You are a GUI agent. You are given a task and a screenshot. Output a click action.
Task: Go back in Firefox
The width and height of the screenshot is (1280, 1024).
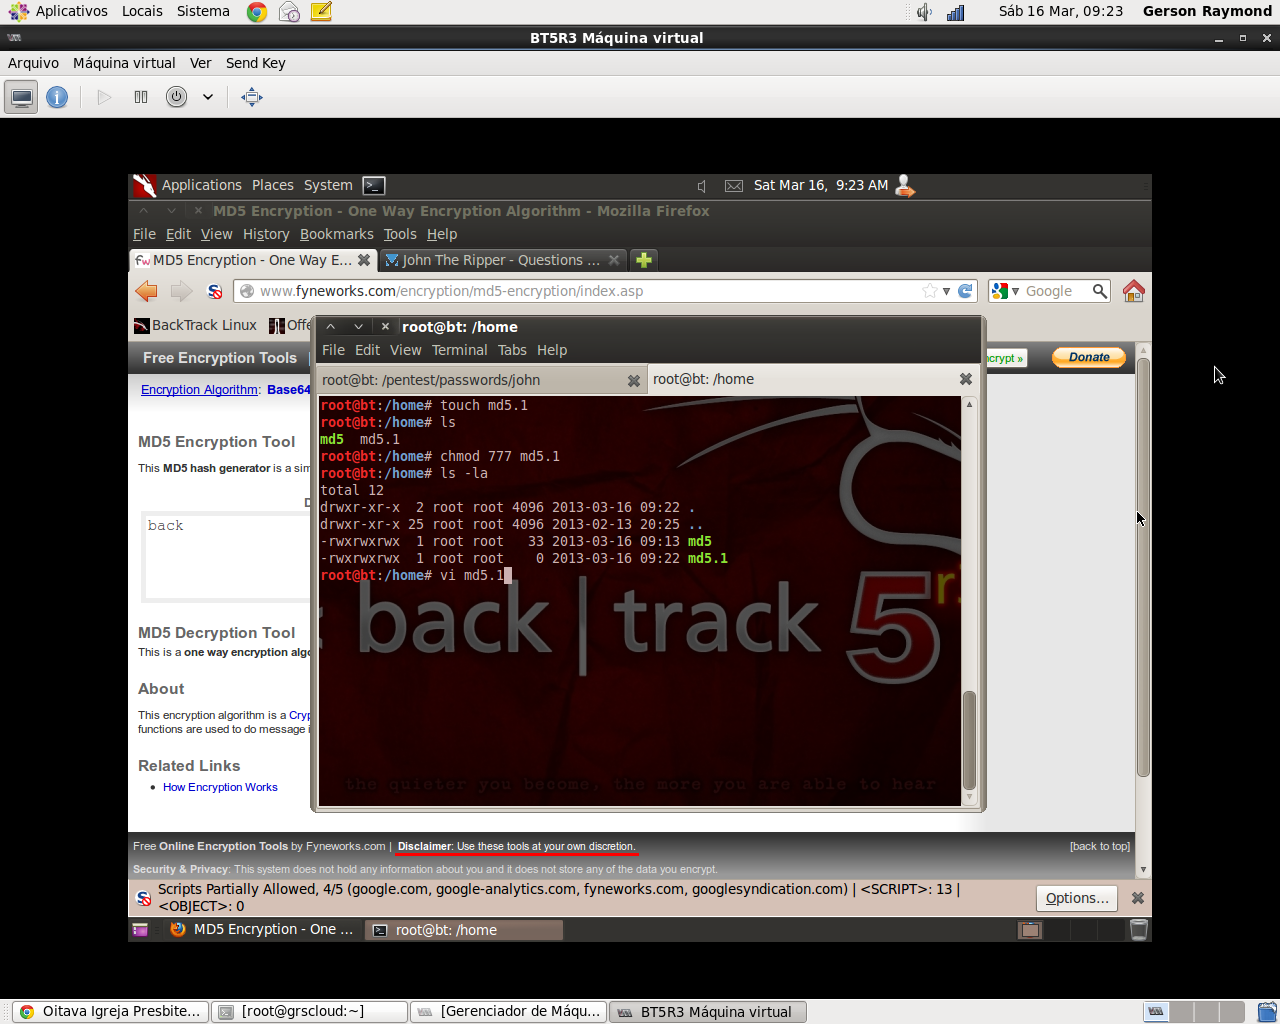146,291
